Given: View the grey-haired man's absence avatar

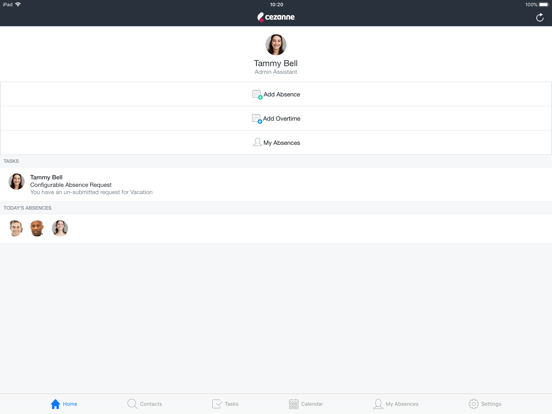Looking at the screenshot, I should pyautogui.click(x=16, y=228).
